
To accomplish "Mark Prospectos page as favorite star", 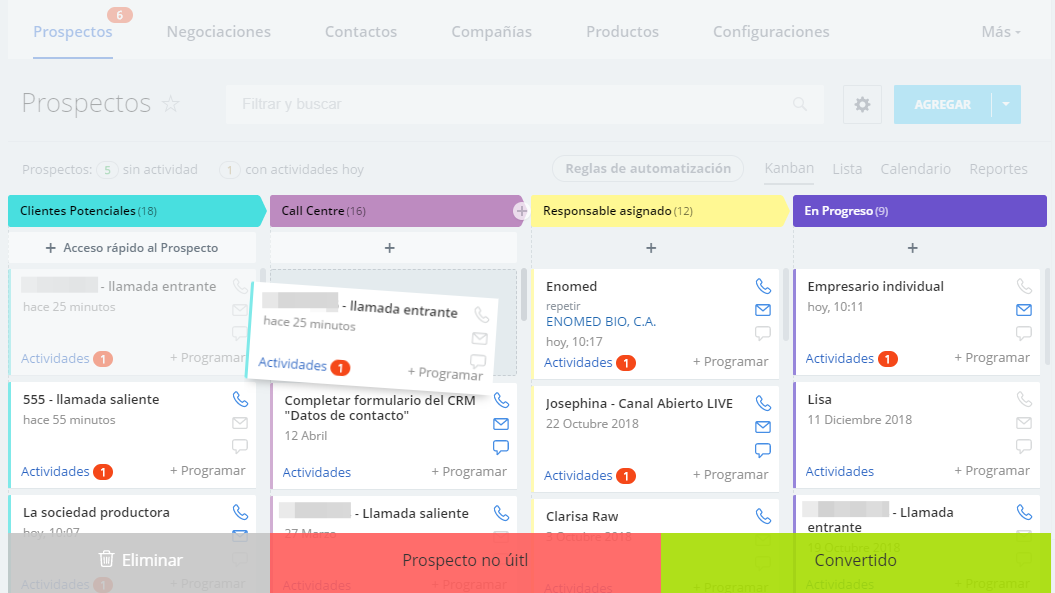I will (x=171, y=104).
